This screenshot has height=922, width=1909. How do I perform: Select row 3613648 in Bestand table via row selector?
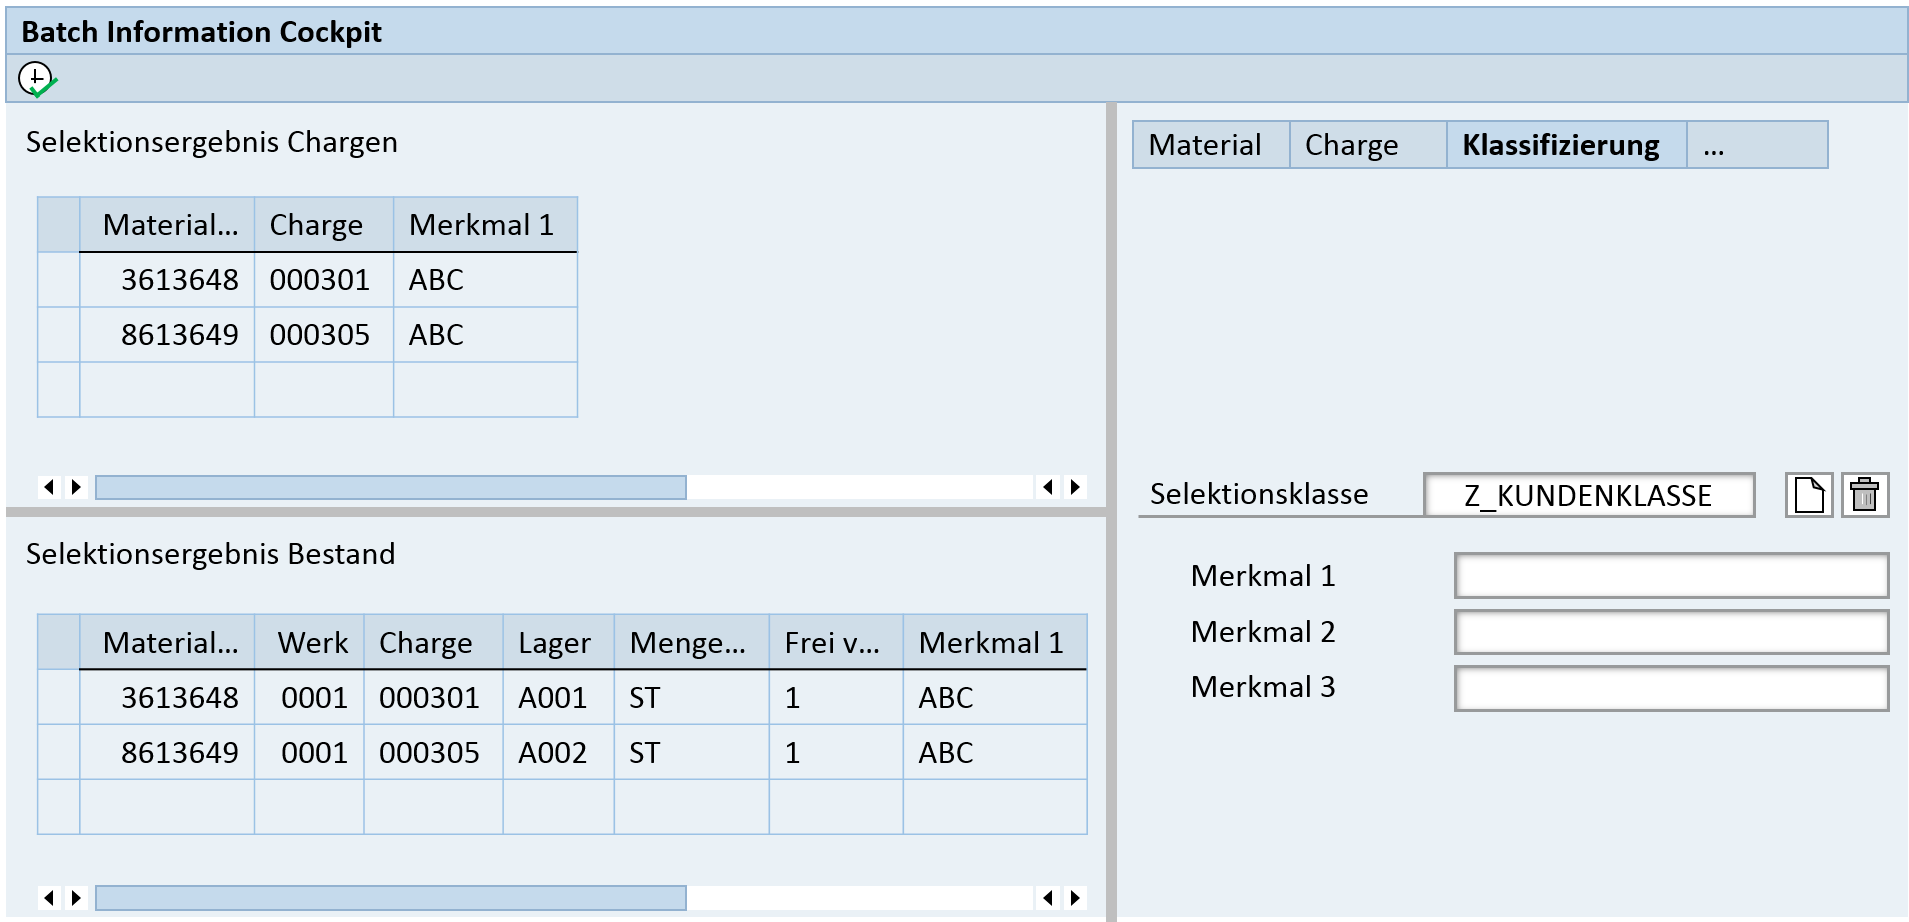click(59, 697)
